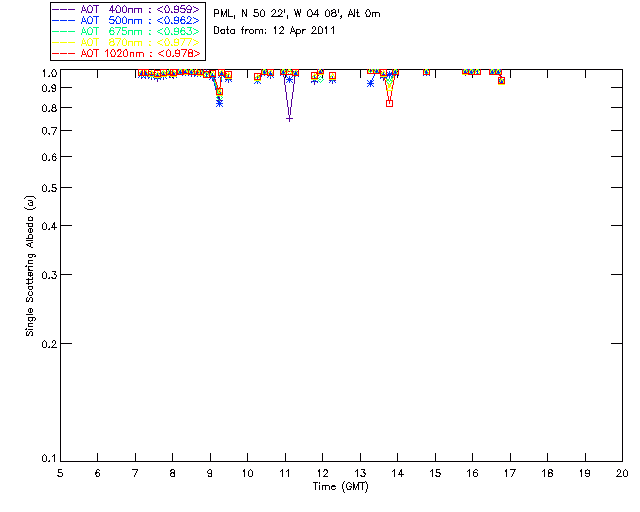This screenshot has width=640, height=512.
Task: Click the AOT 400nm legend entry
Action: [x=126, y=9]
